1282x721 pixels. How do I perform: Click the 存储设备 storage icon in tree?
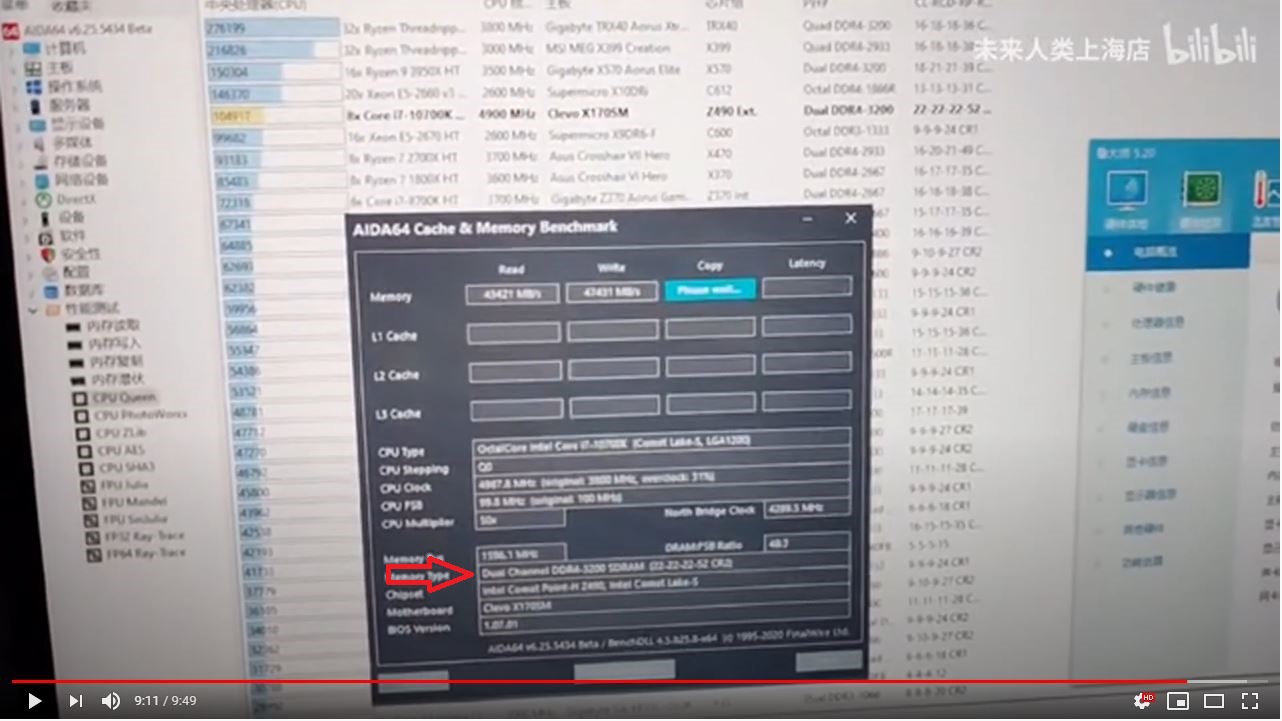pyautogui.click(x=41, y=162)
